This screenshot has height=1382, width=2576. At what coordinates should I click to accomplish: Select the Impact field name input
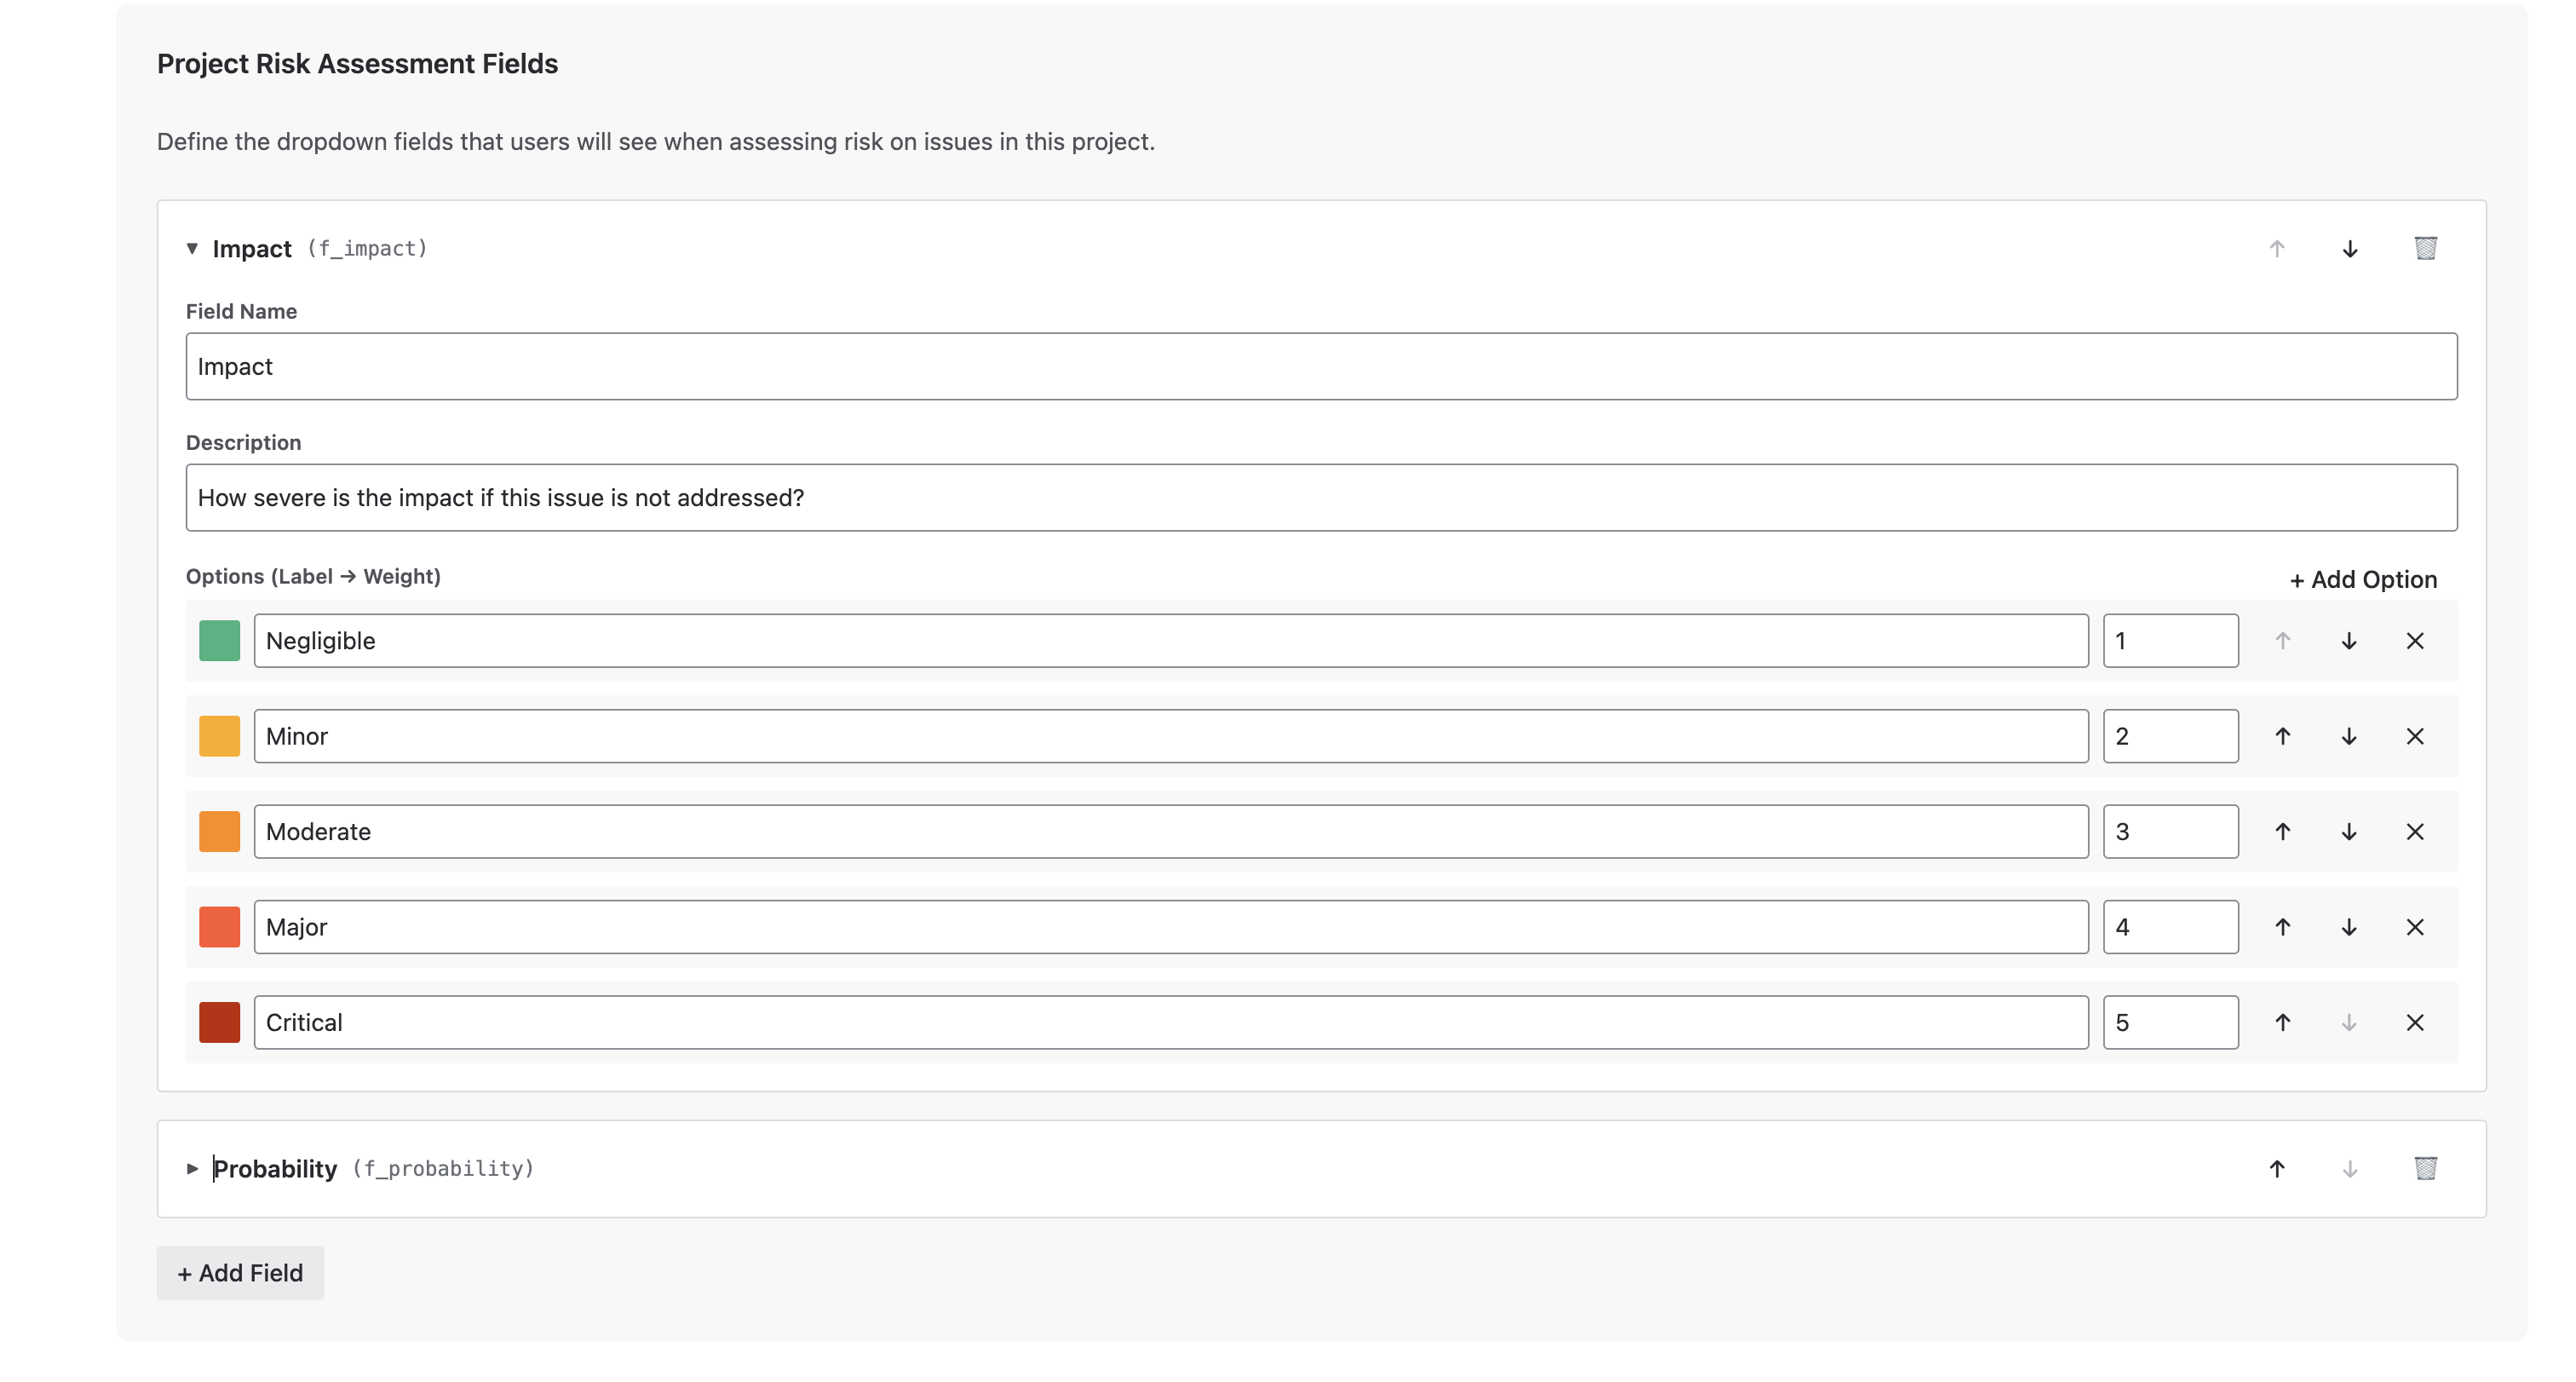[x=1320, y=366]
